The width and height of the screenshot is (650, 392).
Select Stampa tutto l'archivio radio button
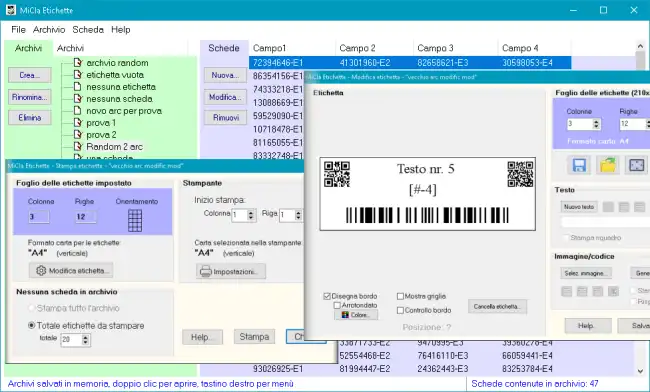pos(32,308)
